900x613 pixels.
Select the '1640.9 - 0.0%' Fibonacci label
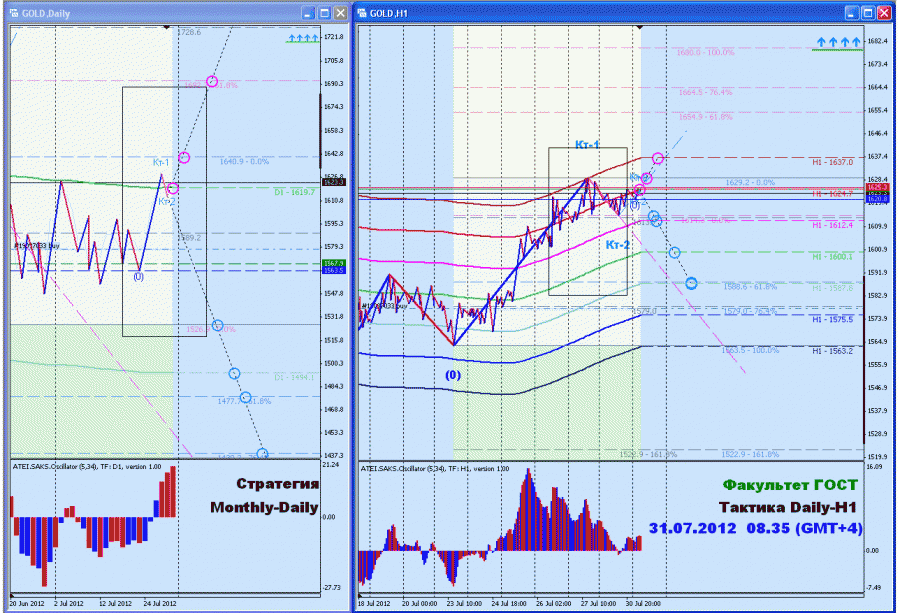[x=244, y=162]
